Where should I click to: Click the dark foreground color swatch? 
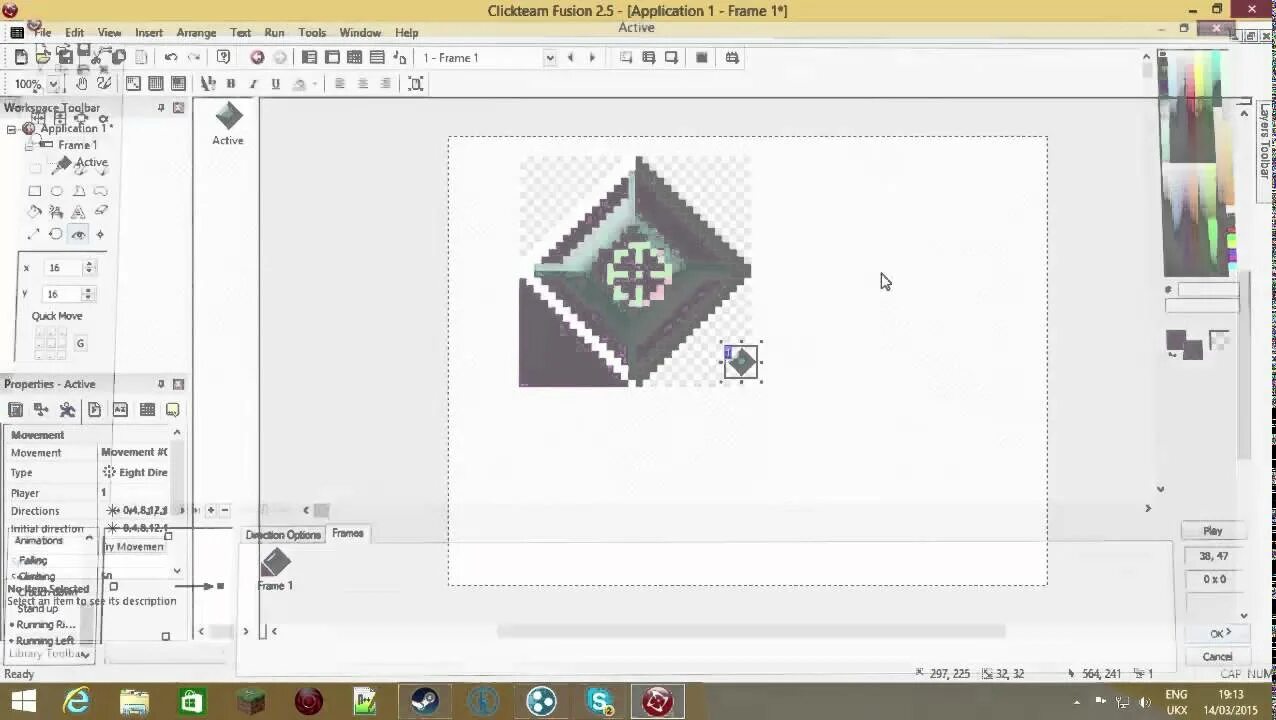click(x=1176, y=341)
